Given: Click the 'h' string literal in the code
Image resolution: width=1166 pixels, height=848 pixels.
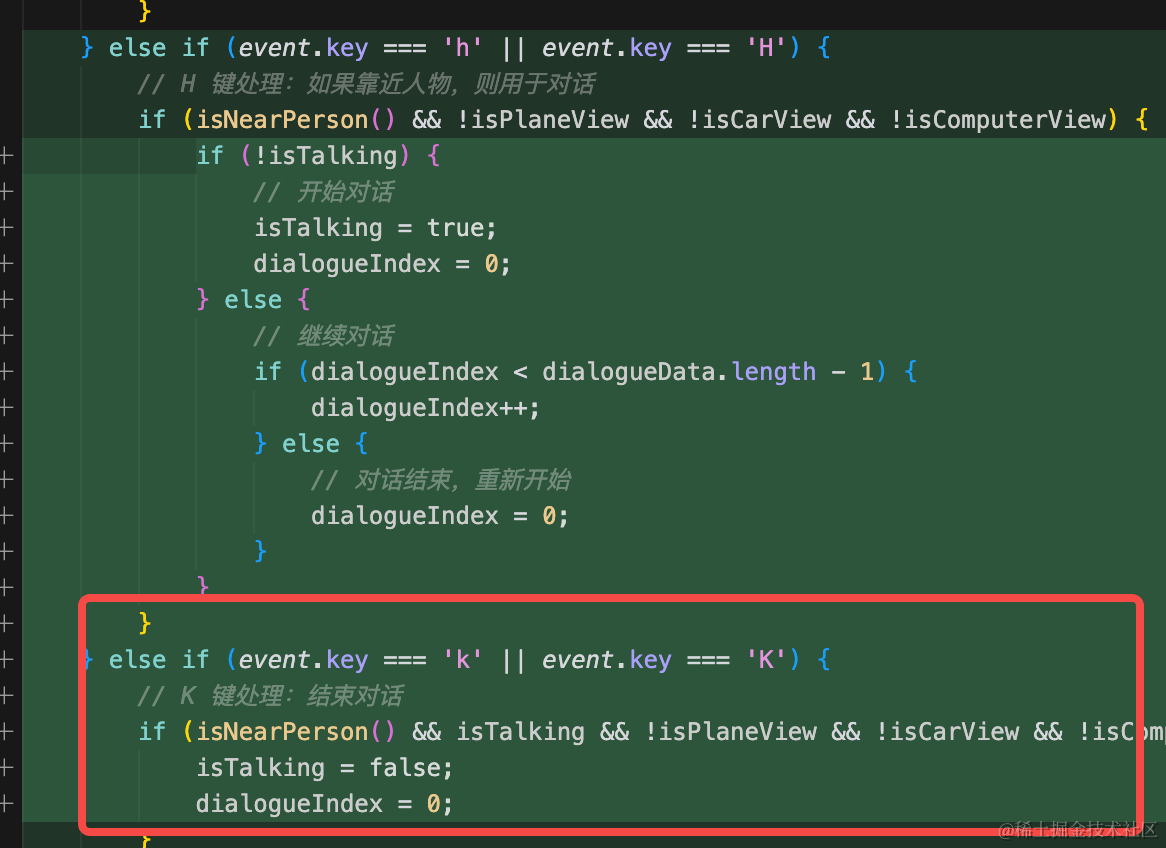Looking at the screenshot, I should tap(463, 48).
